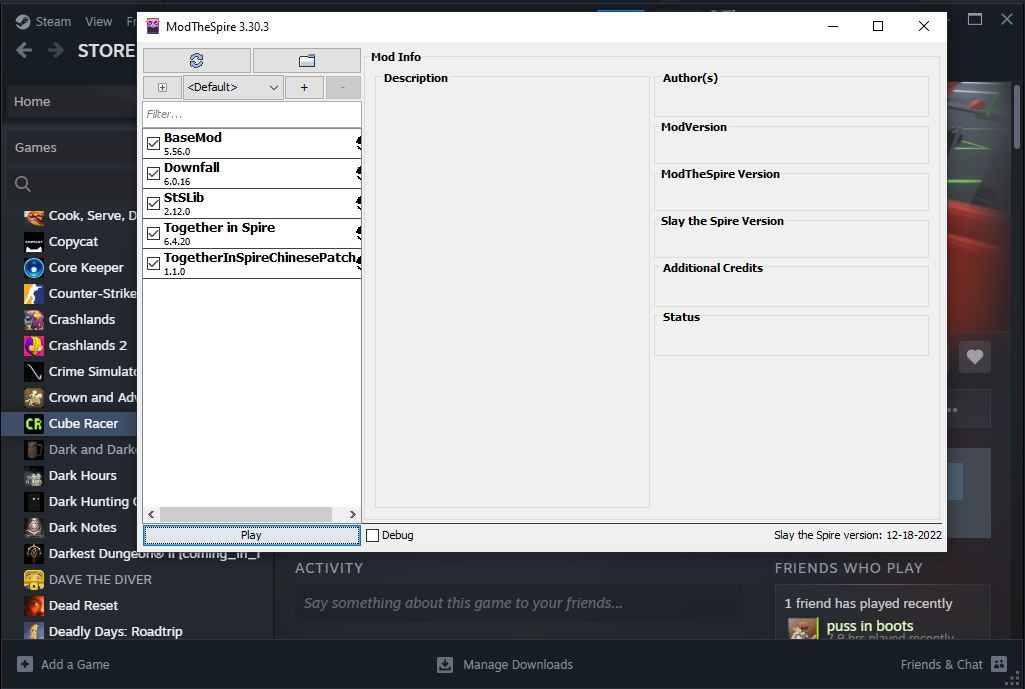The height and width of the screenshot is (689, 1025).
Task: Toggle Together in Spire mod checkbox
Action: coord(153,234)
